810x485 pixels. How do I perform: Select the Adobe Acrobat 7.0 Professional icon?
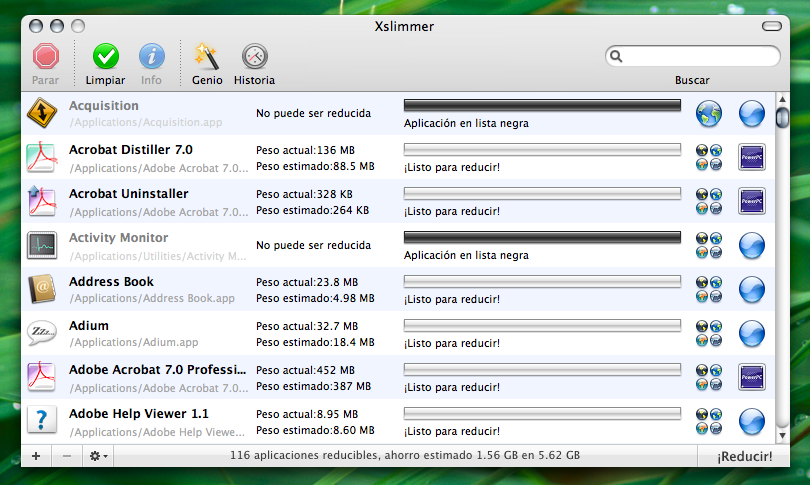[42, 377]
